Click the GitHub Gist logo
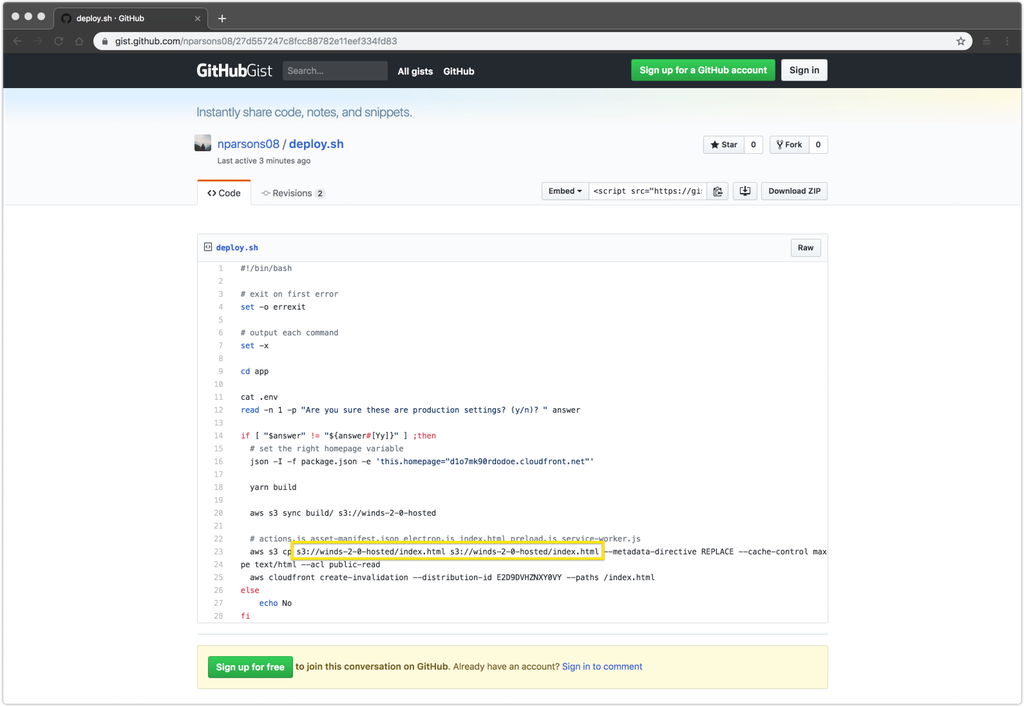The width and height of the screenshot is (1024, 707). 234,71
